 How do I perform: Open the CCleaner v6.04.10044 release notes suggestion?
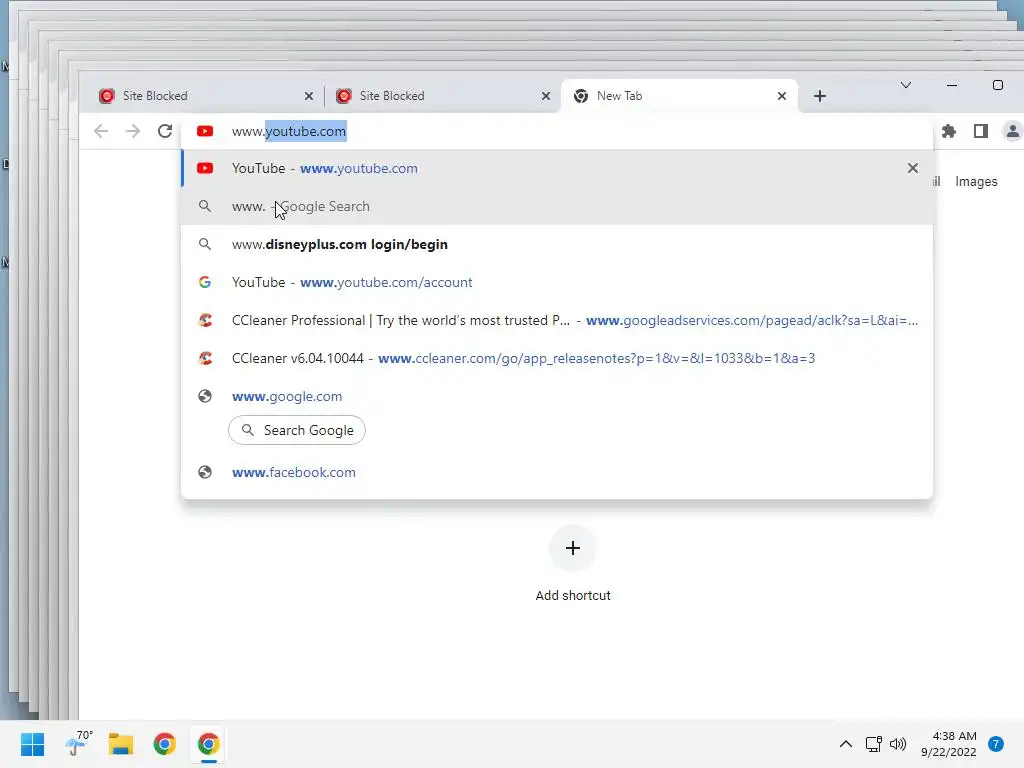point(556,358)
